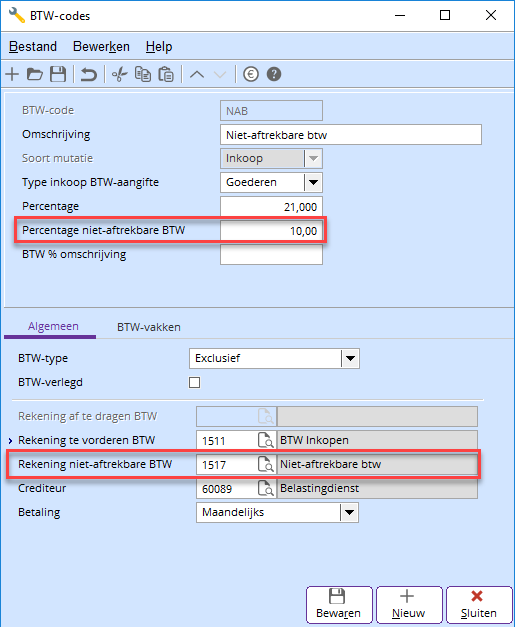Click the Percentage niet-aftrekbare BTW field
515x627 pixels.
[x=271, y=231]
